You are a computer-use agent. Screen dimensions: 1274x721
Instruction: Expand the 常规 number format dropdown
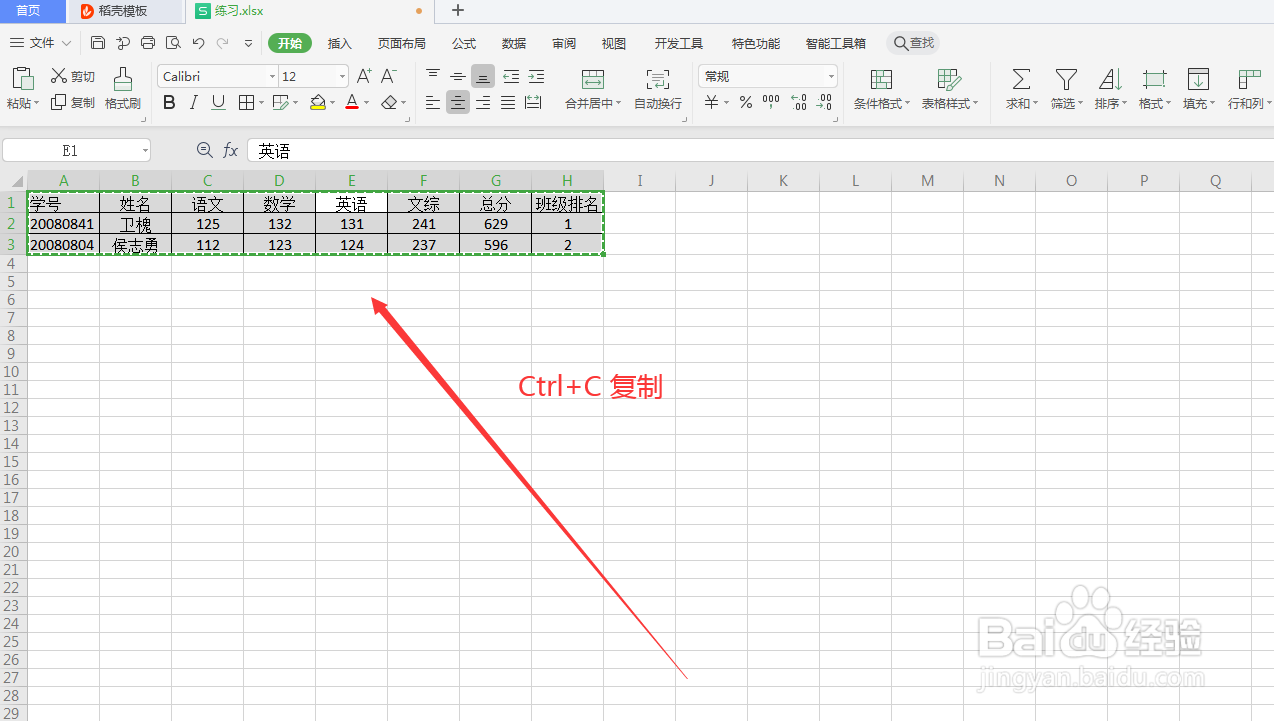pos(830,76)
